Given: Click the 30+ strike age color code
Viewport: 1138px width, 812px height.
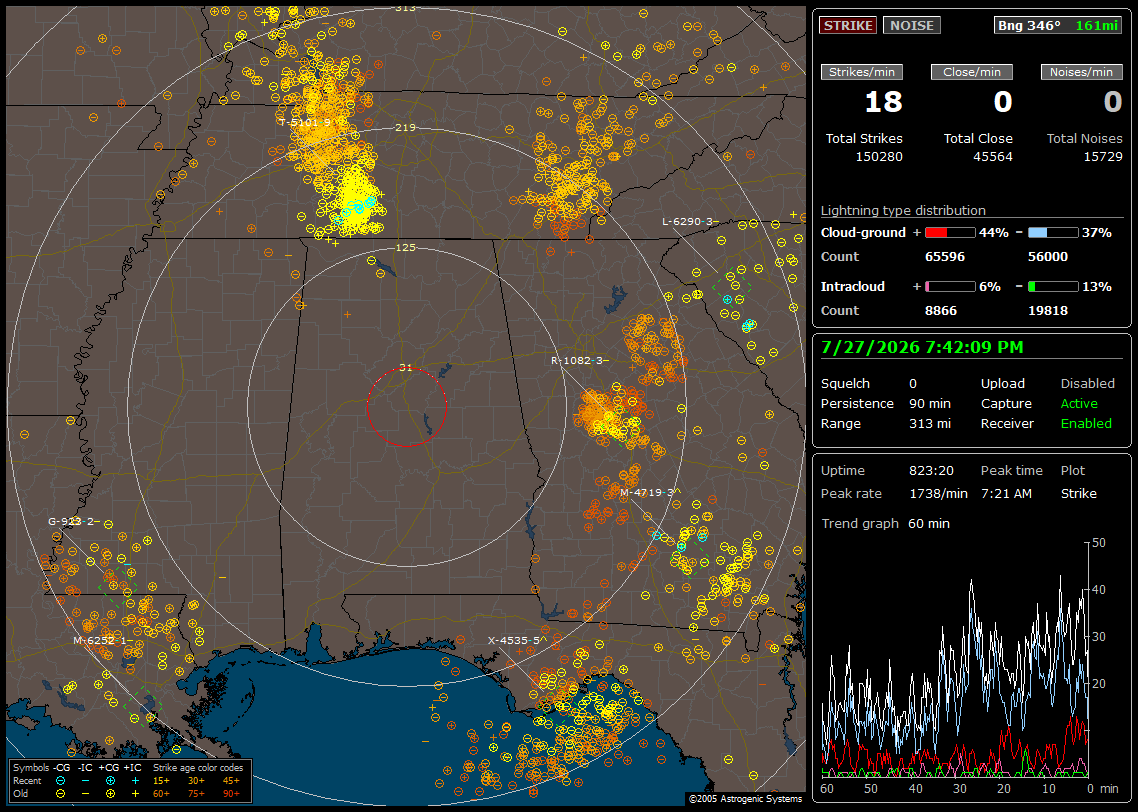Looking at the screenshot, I should pyautogui.click(x=196, y=781).
